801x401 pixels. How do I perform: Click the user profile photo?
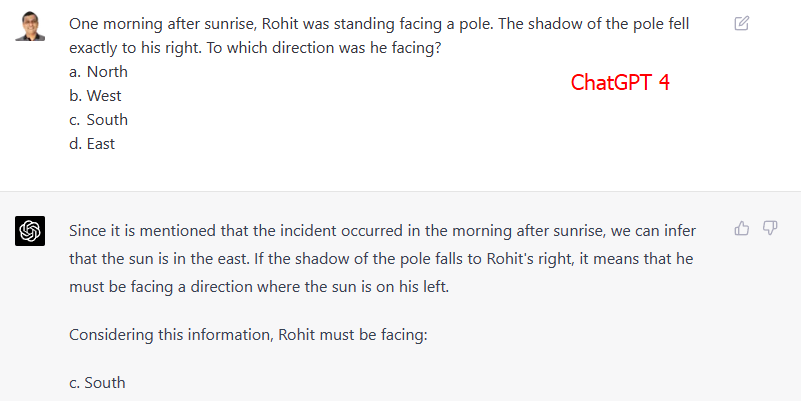click(x=30, y=26)
